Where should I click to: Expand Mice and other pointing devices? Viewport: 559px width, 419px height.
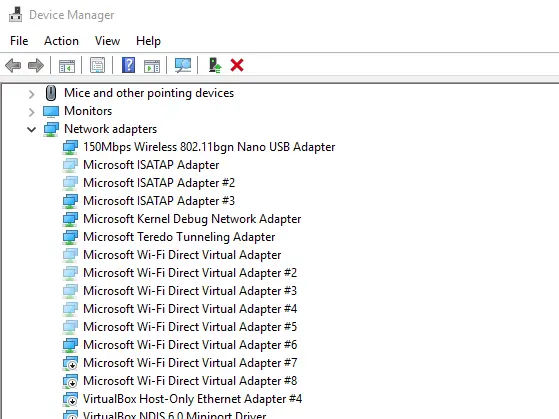(x=31, y=94)
